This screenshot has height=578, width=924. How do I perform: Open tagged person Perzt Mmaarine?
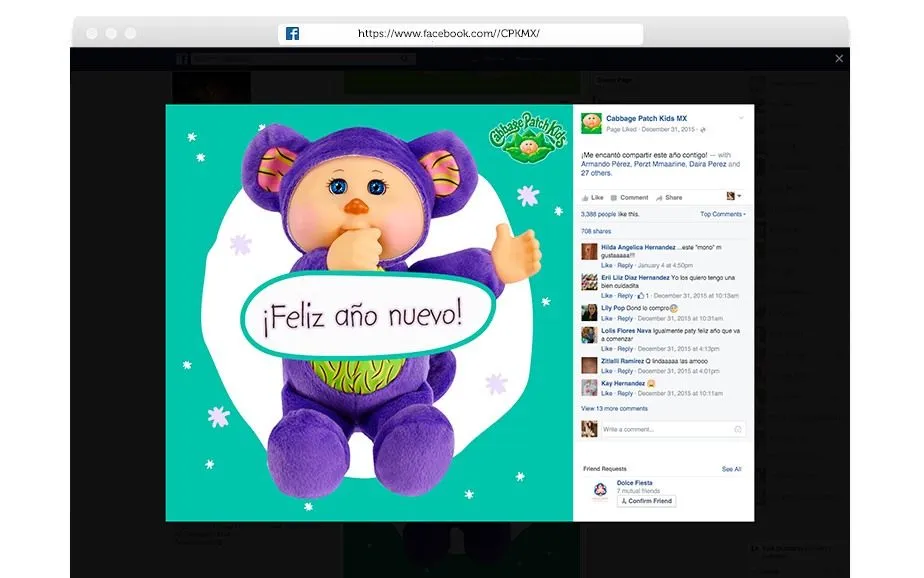click(x=659, y=164)
